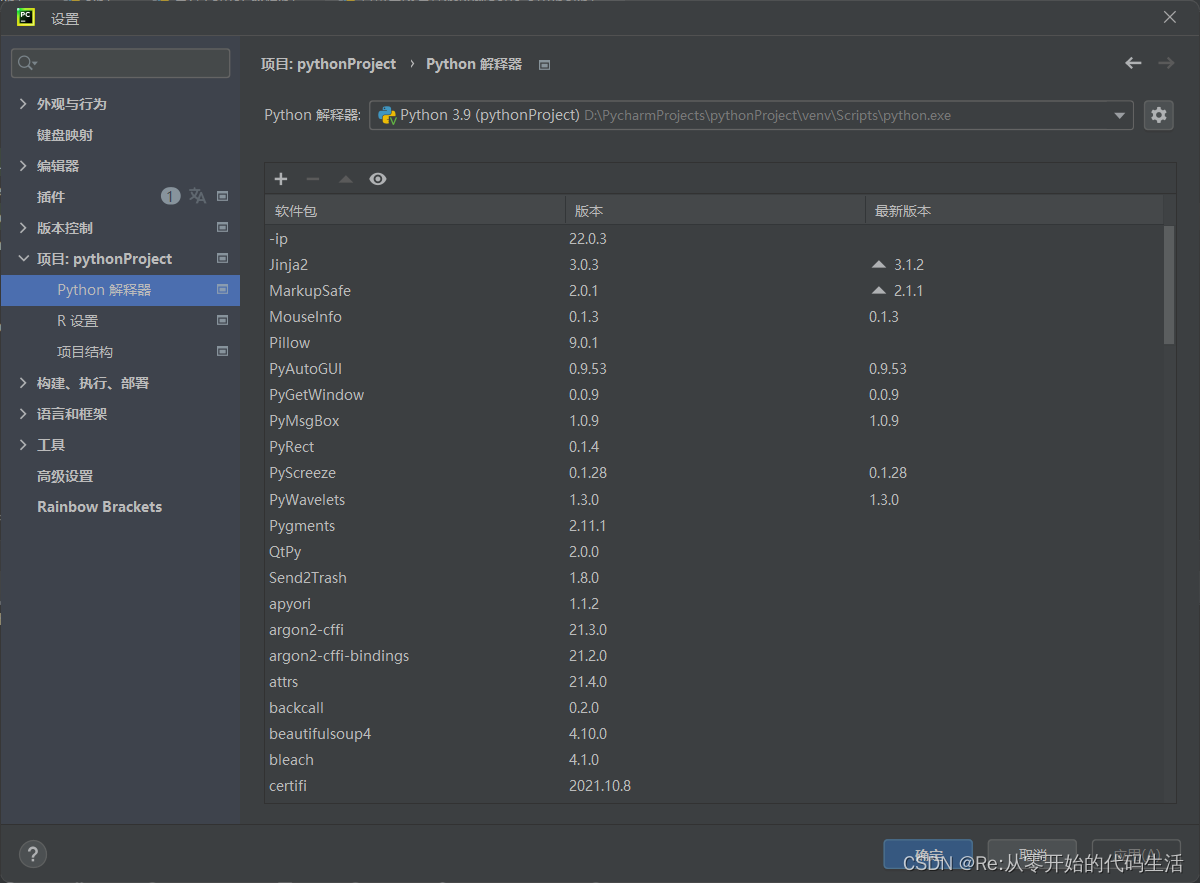
Task: Click the uninstall package minus icon
Action: (x=313, y=179)
